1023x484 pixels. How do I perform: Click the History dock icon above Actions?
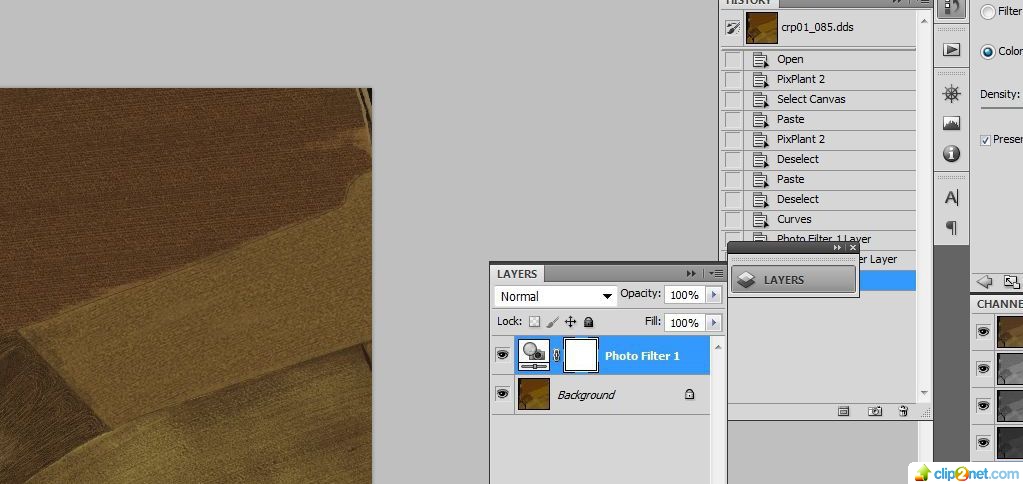[951, 8]
